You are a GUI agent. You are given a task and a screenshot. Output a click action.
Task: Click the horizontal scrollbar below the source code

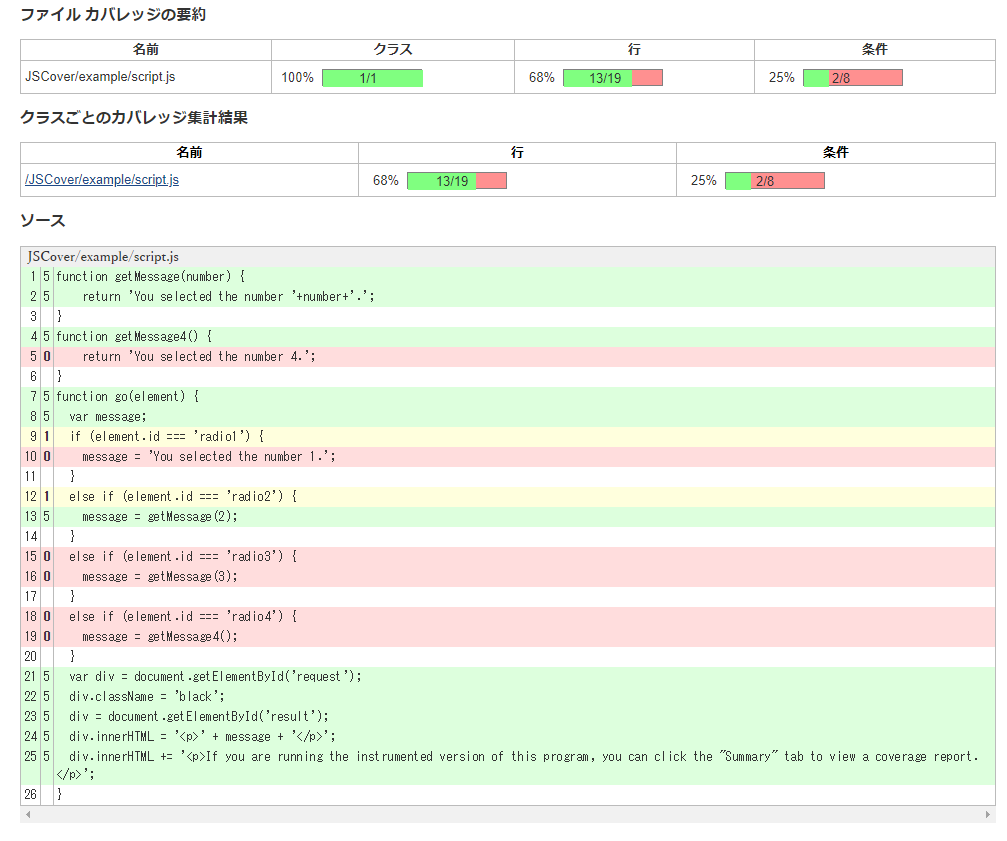[500, 813]
